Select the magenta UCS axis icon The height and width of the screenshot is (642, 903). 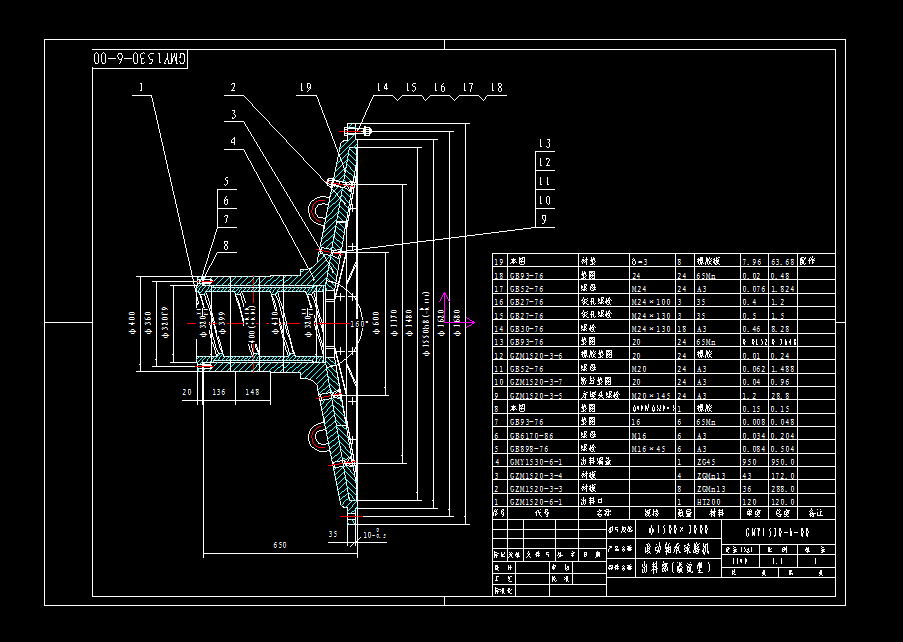click(456, 311)
